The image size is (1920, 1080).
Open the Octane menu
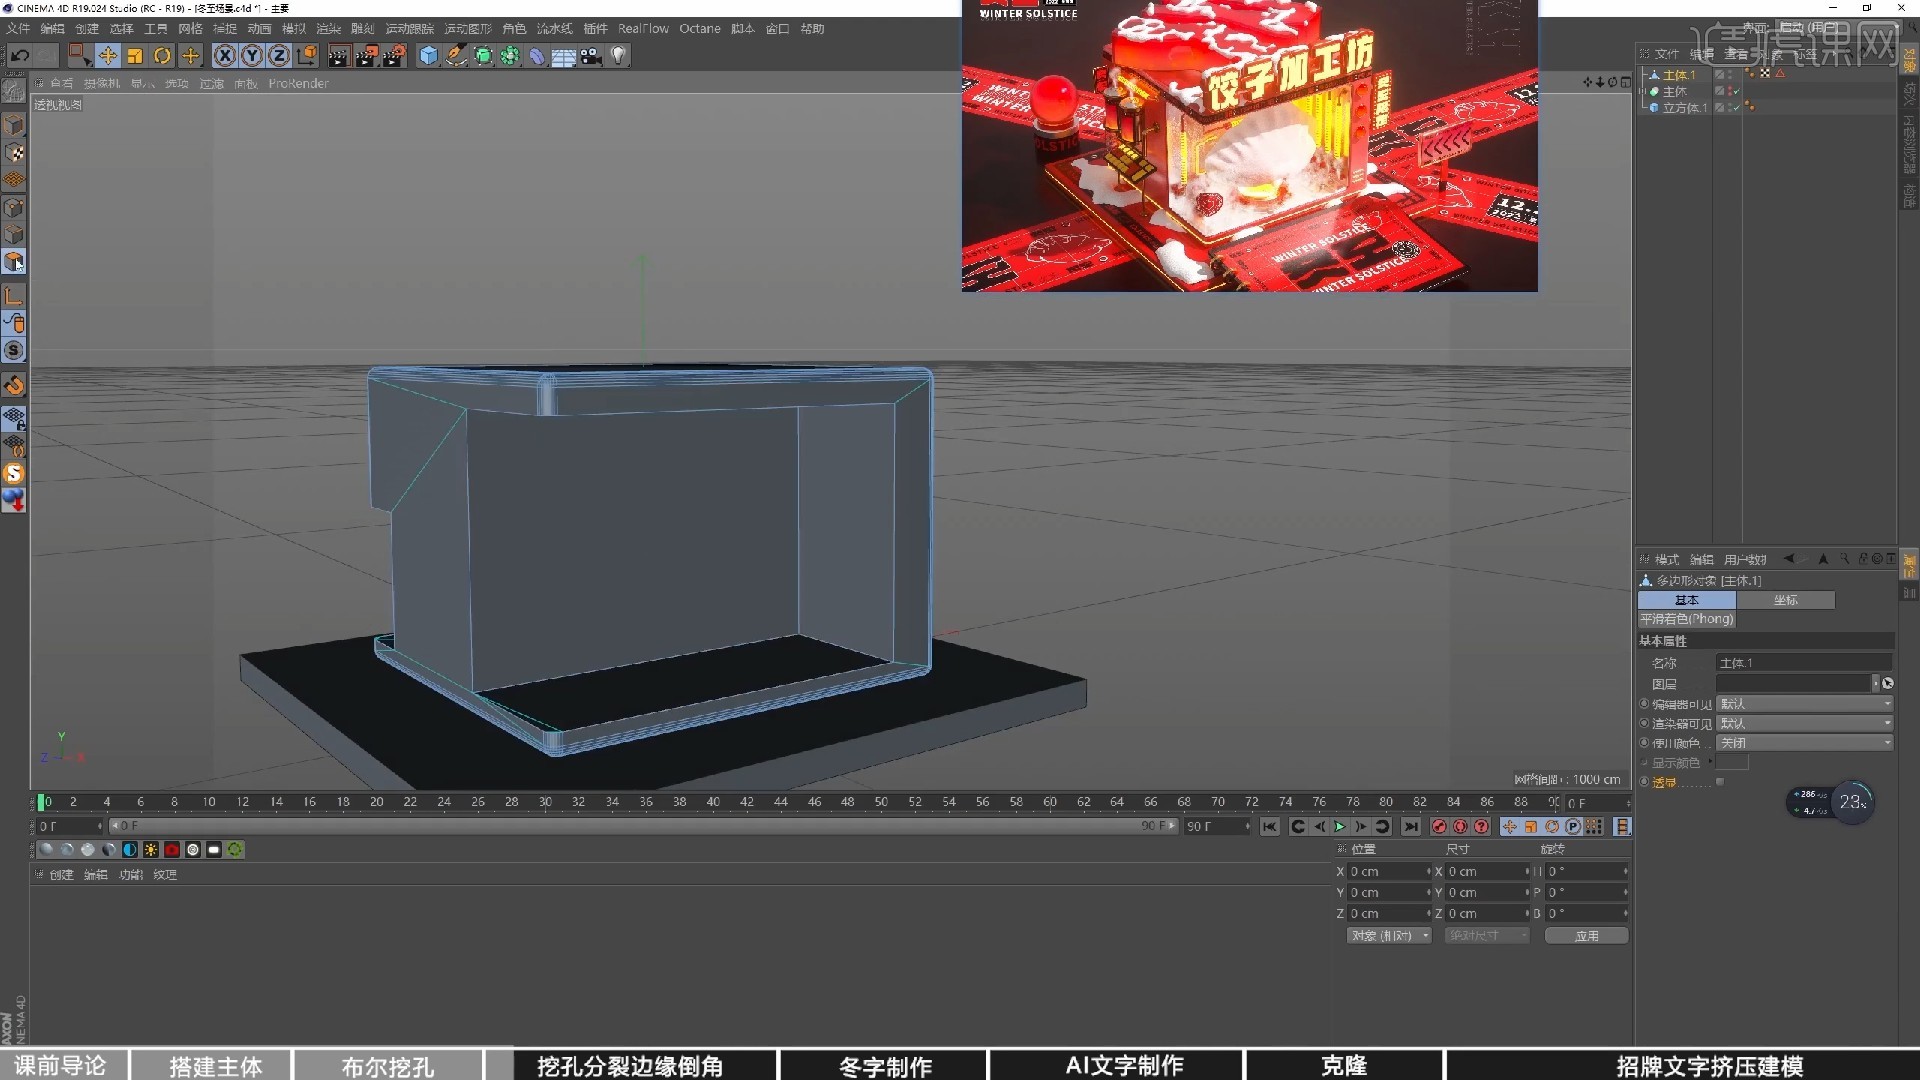[x=700, y=29]
